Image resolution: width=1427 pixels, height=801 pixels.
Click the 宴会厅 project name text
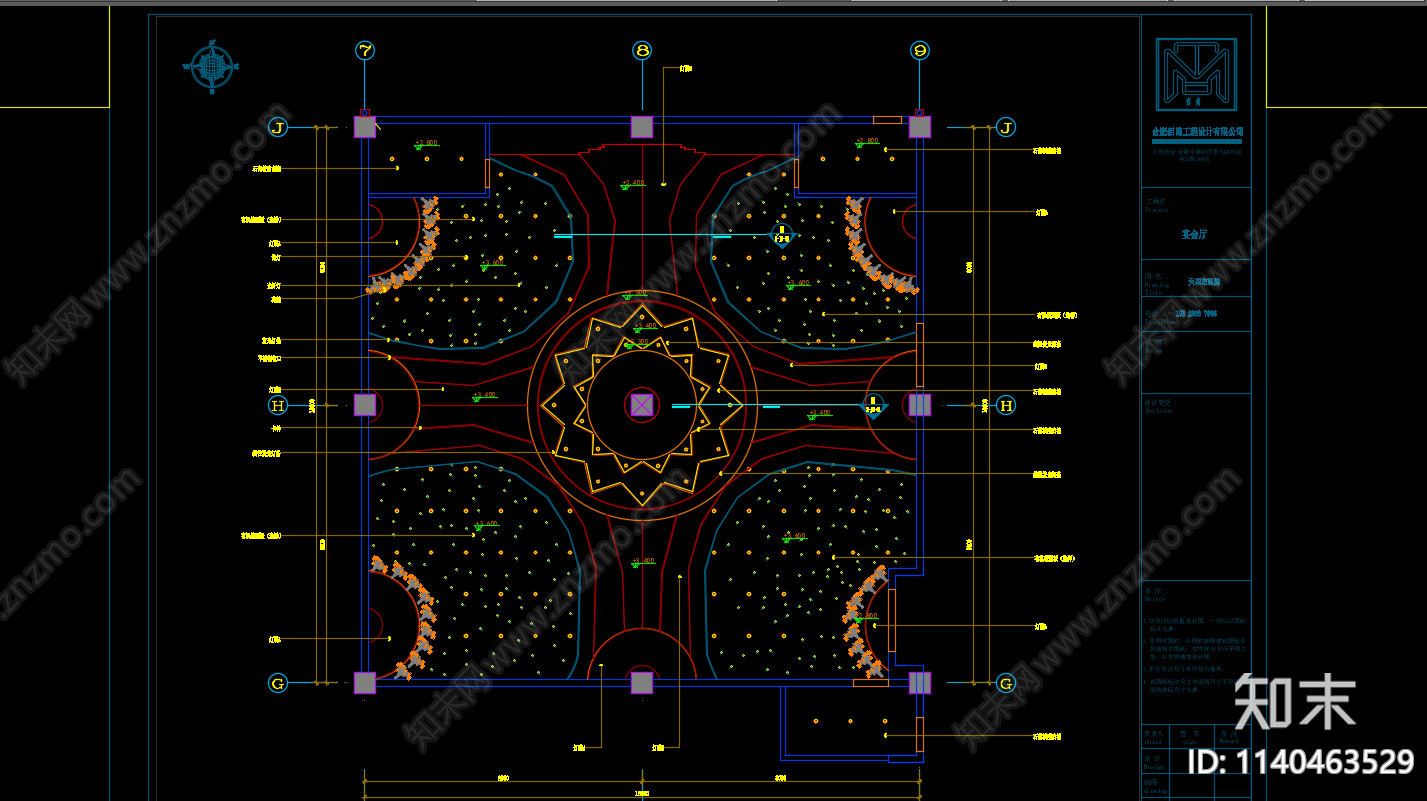pos(1194,234)
